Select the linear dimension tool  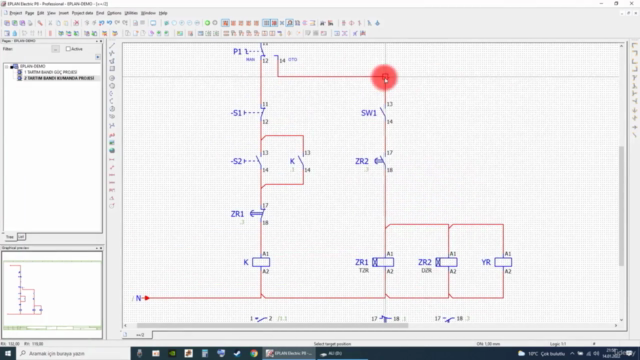coord(112,160)
